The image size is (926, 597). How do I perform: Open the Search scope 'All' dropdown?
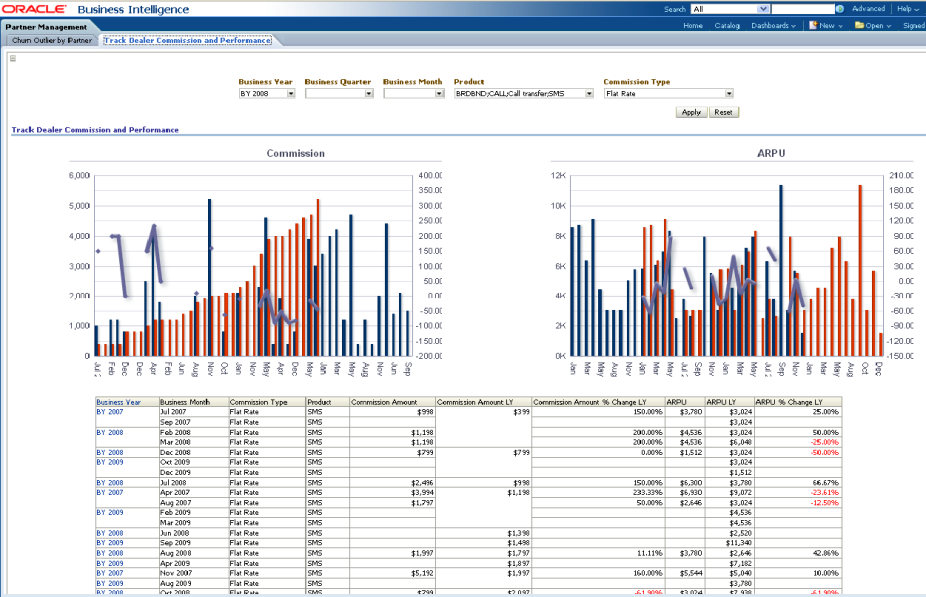763,9
